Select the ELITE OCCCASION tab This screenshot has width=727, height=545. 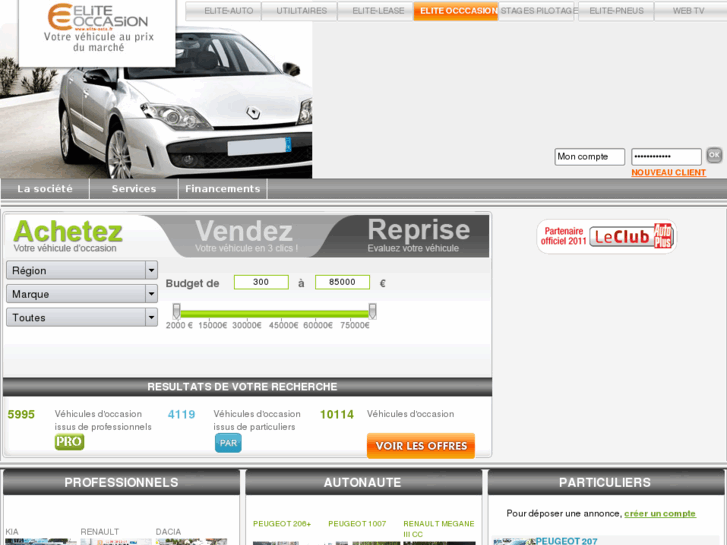456,11
